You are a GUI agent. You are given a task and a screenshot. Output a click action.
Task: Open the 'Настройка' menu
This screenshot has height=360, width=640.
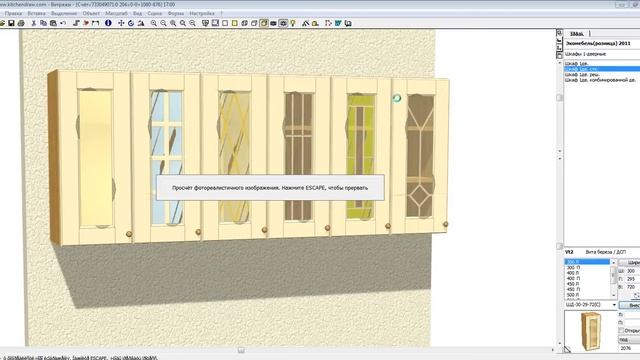(x=202, y=13)
